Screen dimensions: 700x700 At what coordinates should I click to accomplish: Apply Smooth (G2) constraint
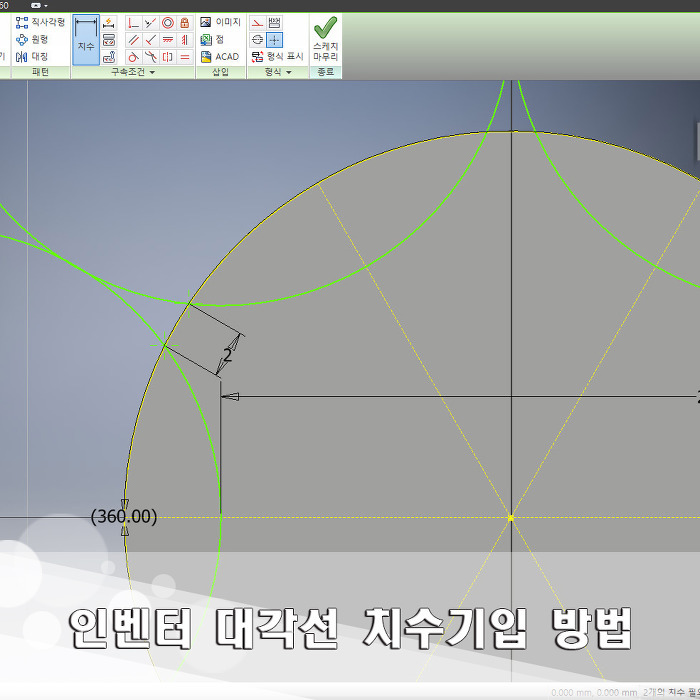coord(150,57)
